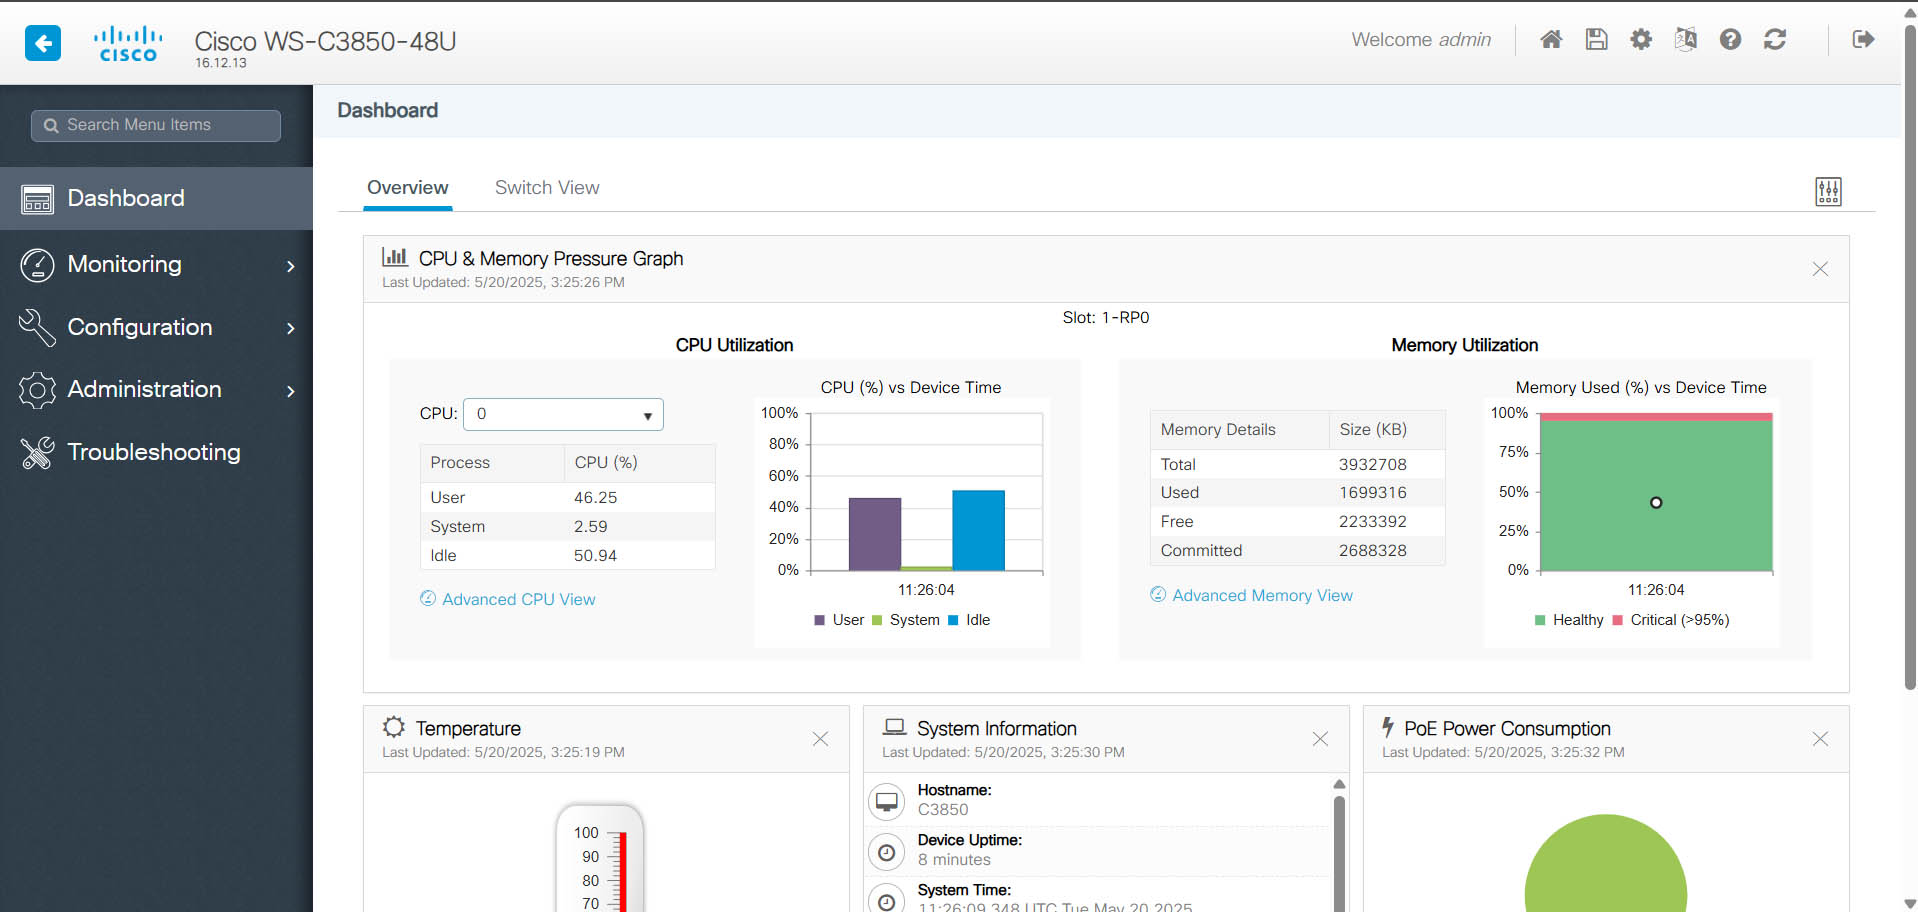Open Dashboard in the sidebar
This screenshot has height=912, width=1918.
[156, 198]
